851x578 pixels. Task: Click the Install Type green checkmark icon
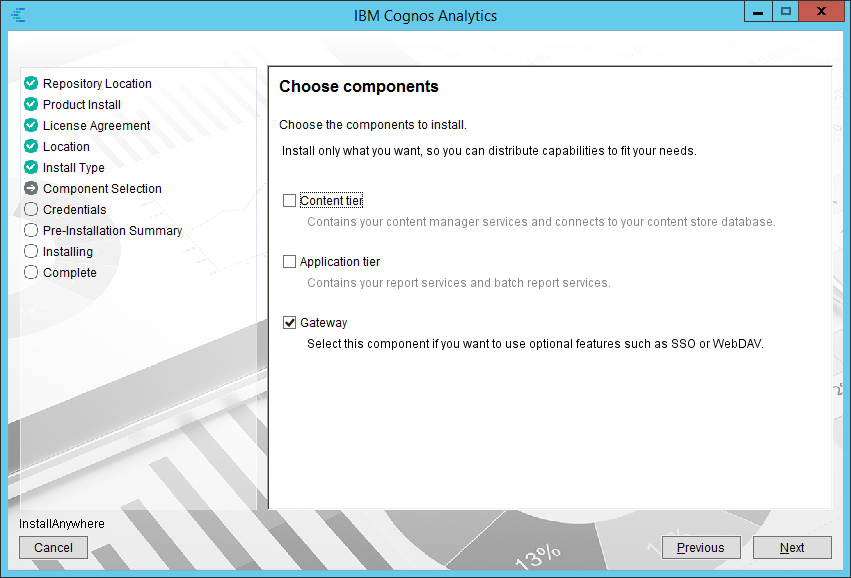[x=31, y=167]
